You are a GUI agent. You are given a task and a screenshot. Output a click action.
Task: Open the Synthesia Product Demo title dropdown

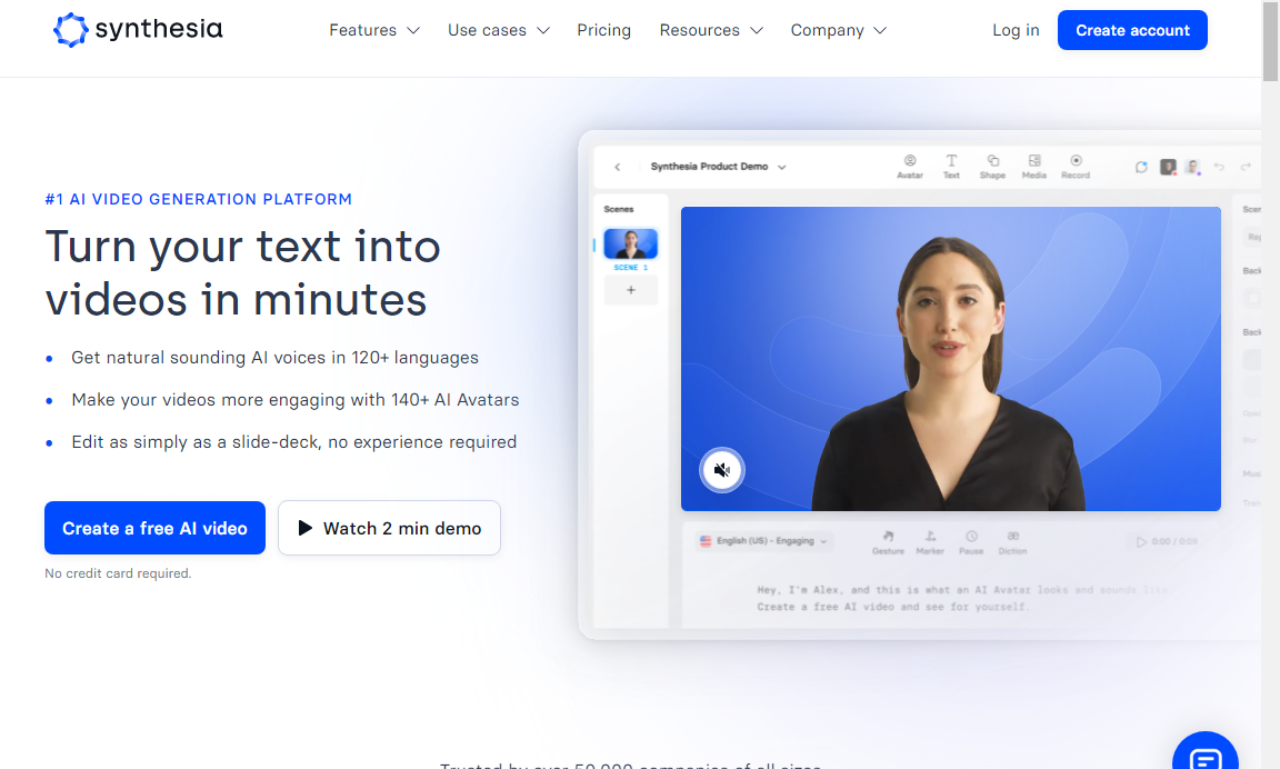pyautogui.click(x=719, y=167)
